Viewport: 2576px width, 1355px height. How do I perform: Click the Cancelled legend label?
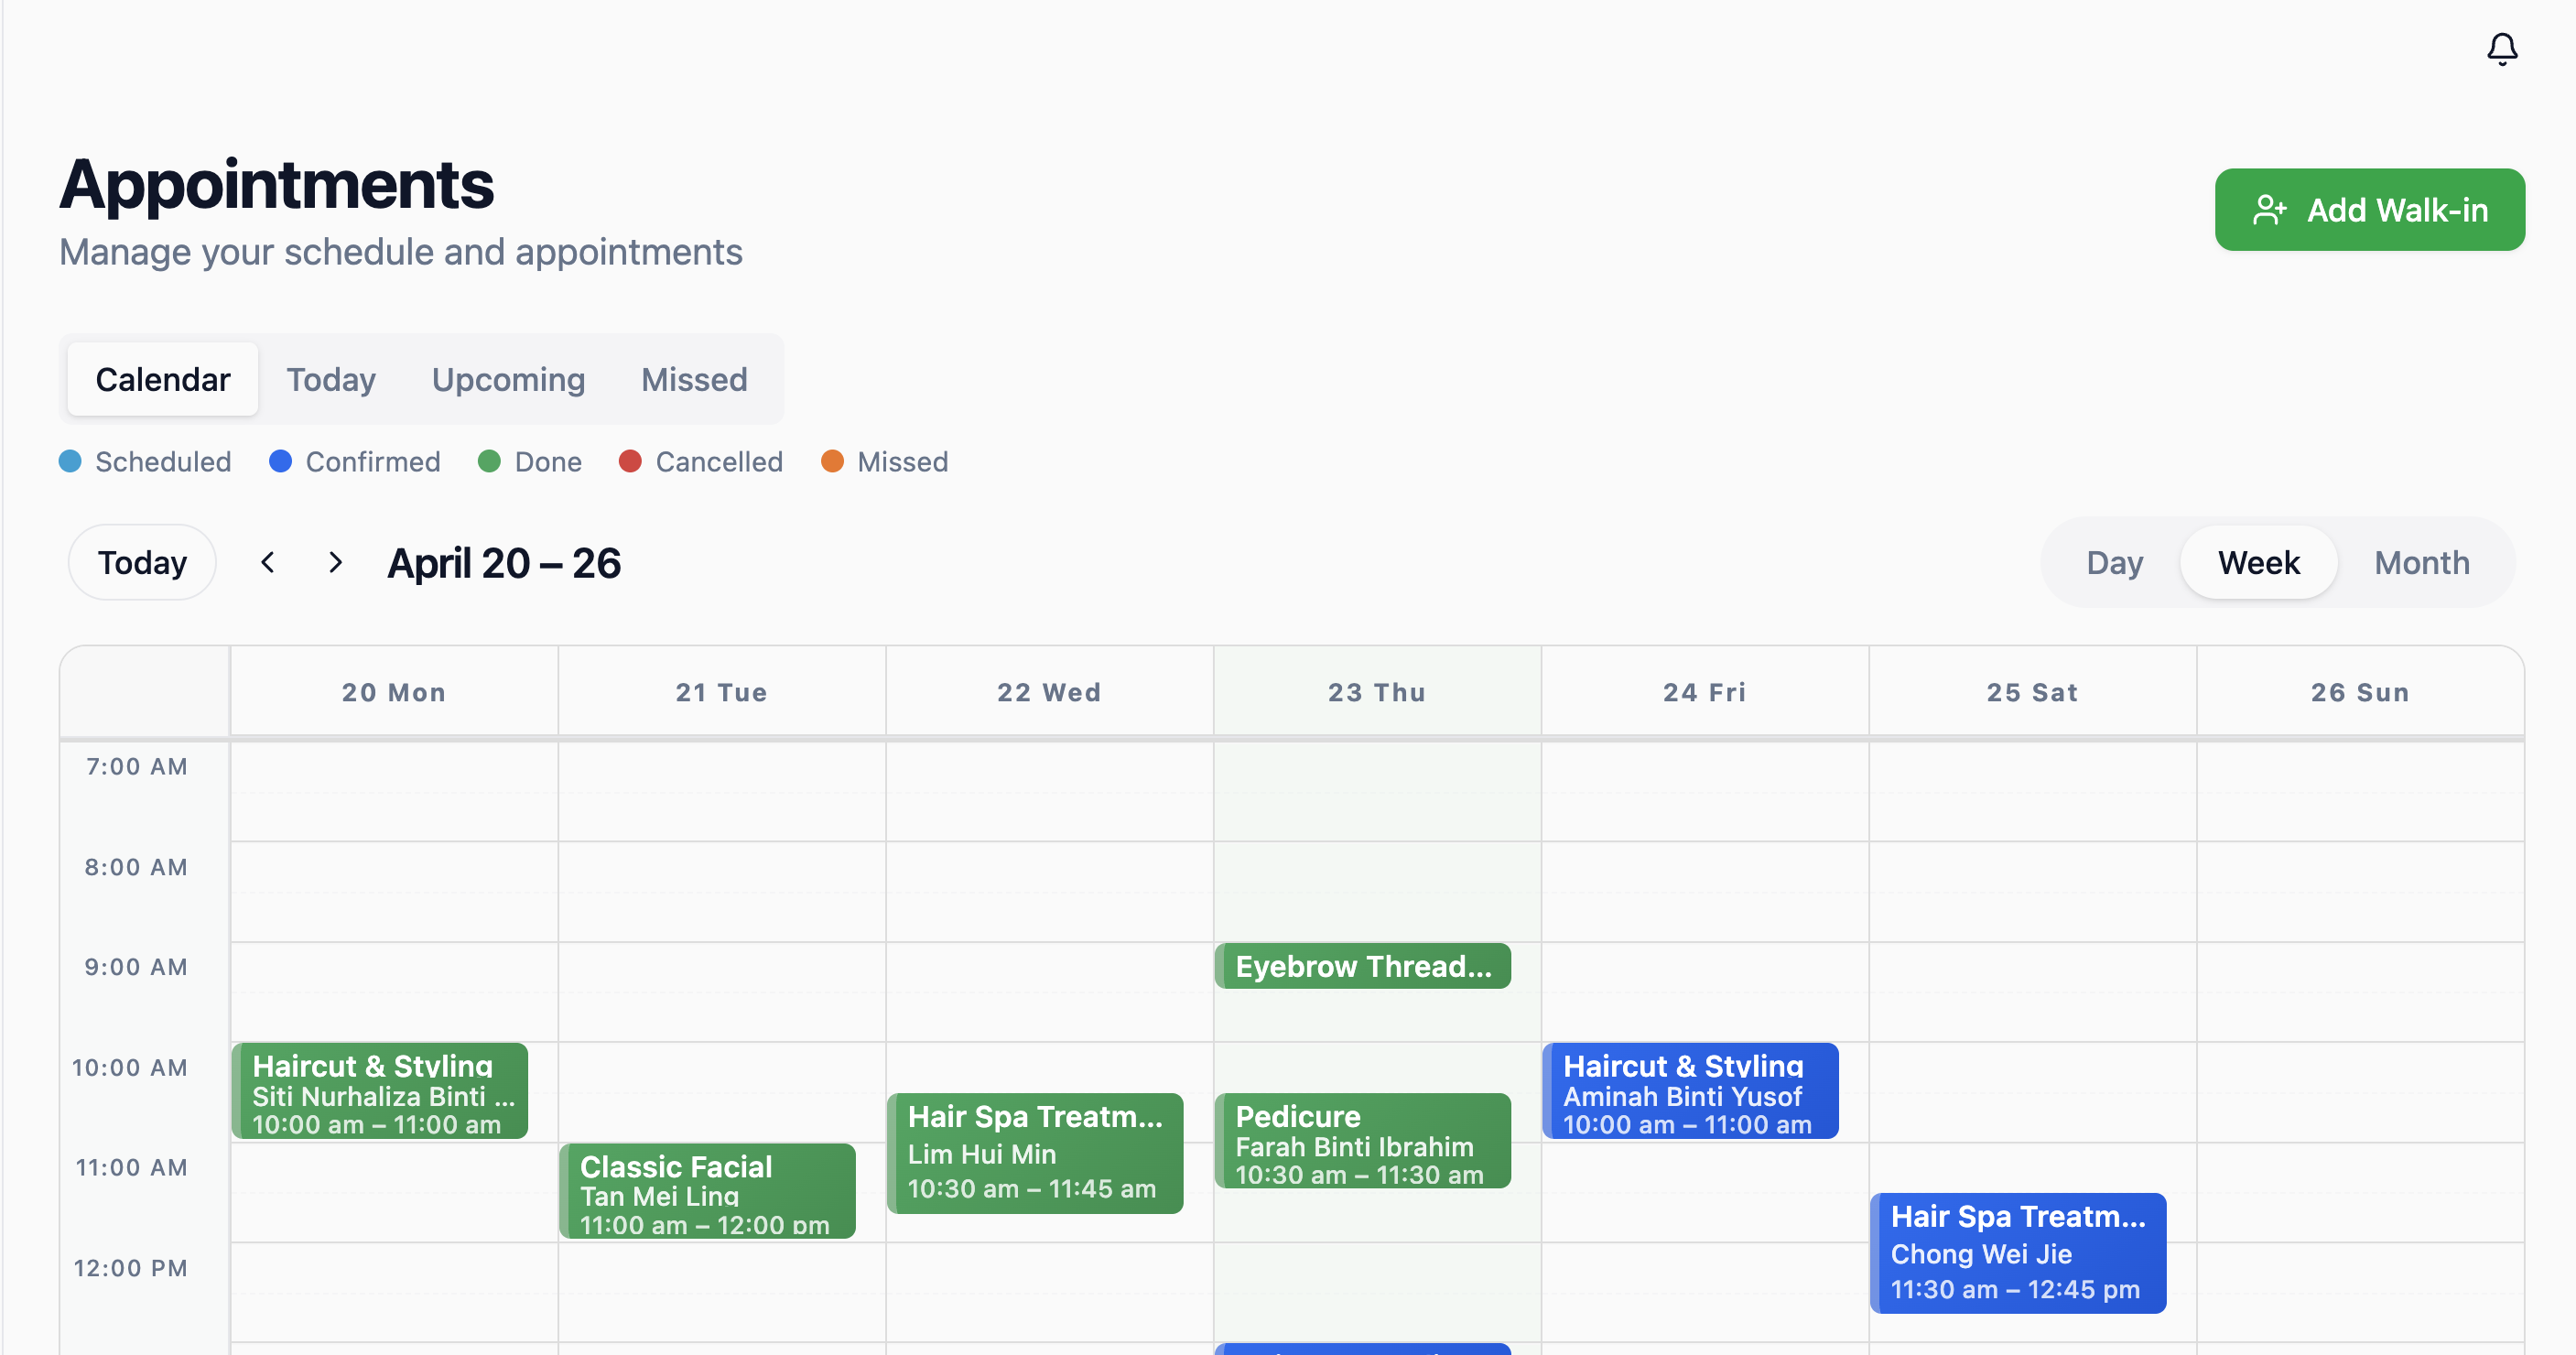(719, 461)
